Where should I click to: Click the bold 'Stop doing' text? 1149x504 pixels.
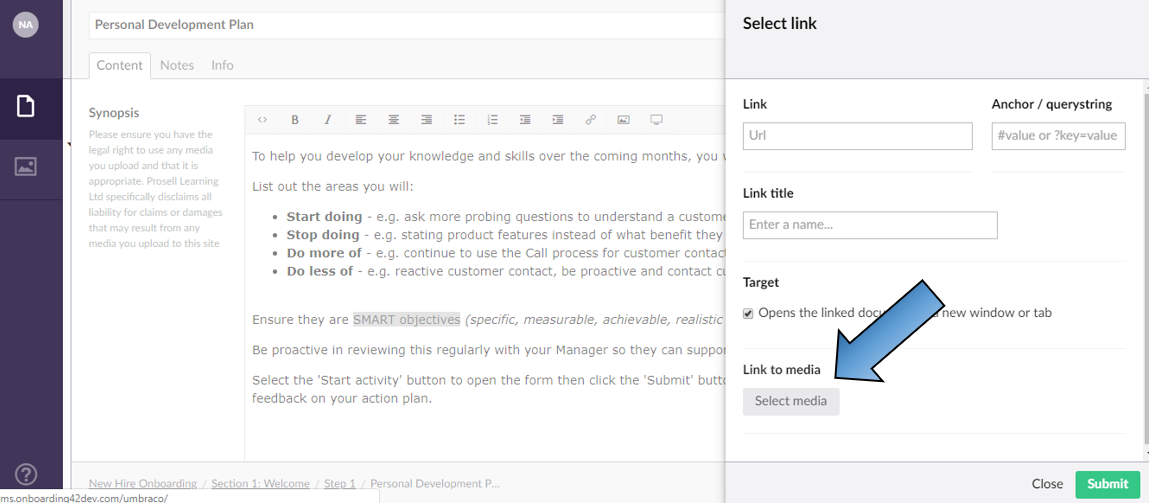pos(322,235)
